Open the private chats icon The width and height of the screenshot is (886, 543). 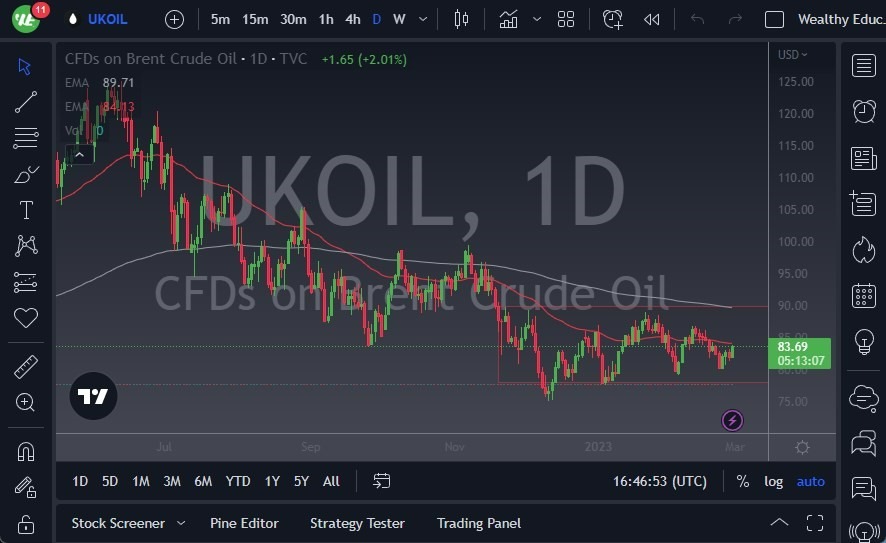point(863,443)
